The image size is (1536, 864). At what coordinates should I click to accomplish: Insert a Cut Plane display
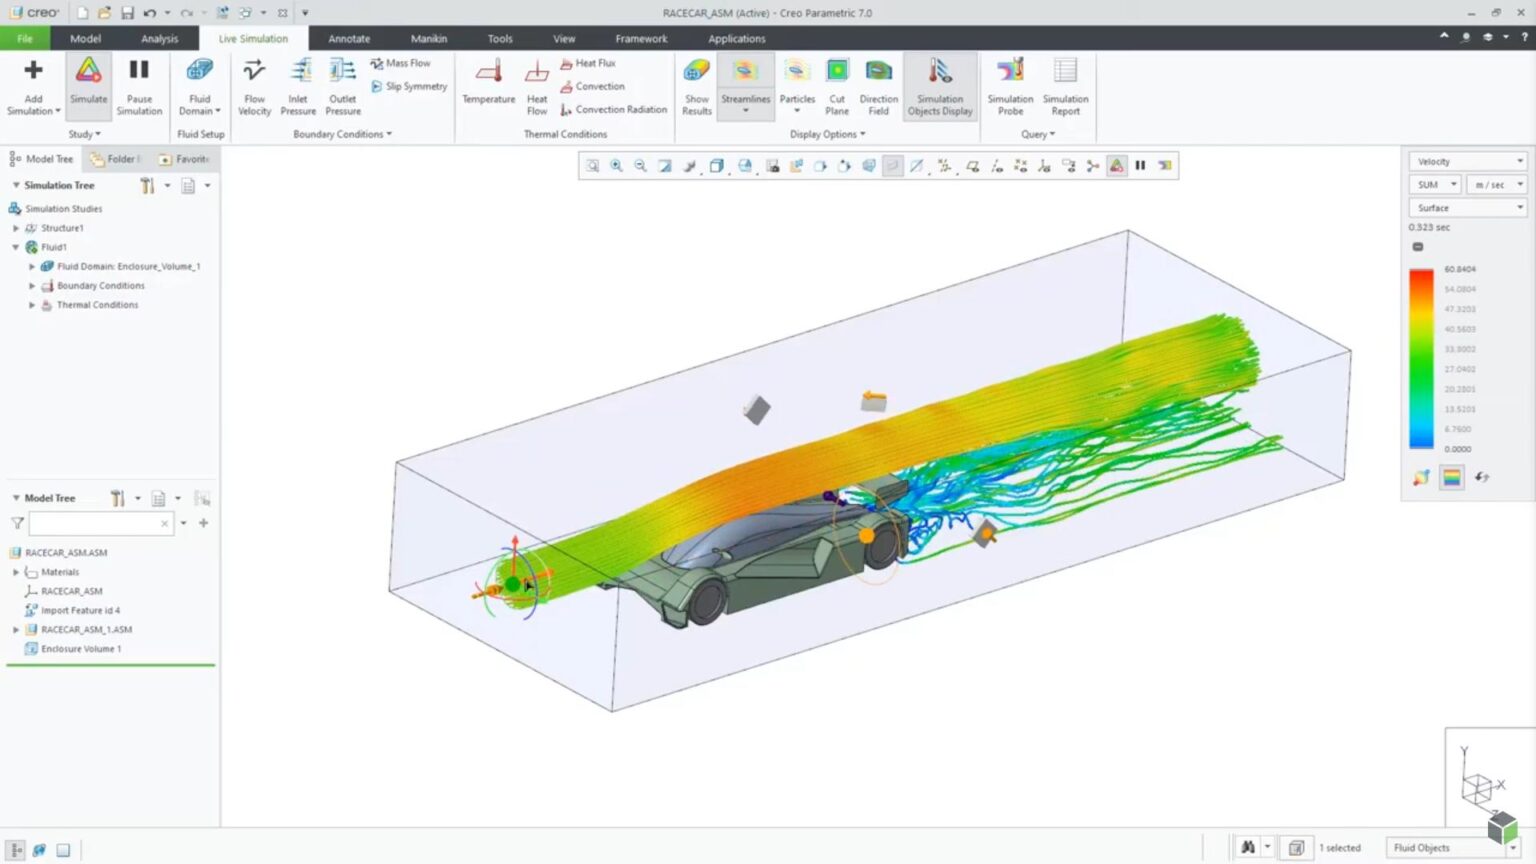pos(837,85)
